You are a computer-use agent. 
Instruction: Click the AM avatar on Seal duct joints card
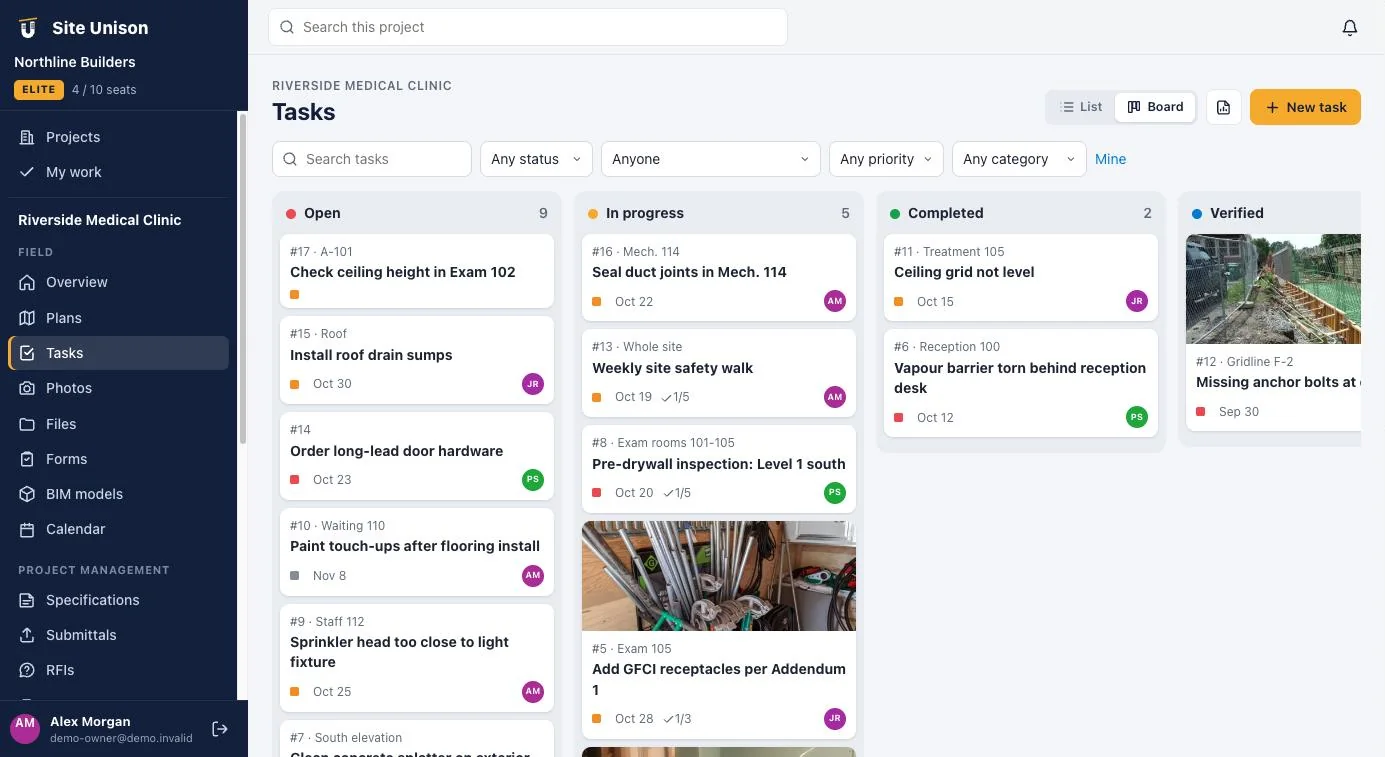click(835, 301)
